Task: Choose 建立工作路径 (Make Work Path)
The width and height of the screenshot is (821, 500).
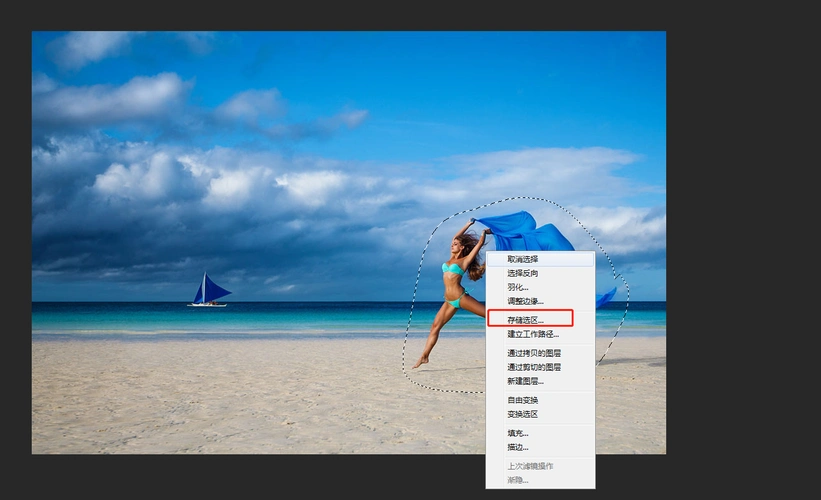Action: [x=533, y=334]
